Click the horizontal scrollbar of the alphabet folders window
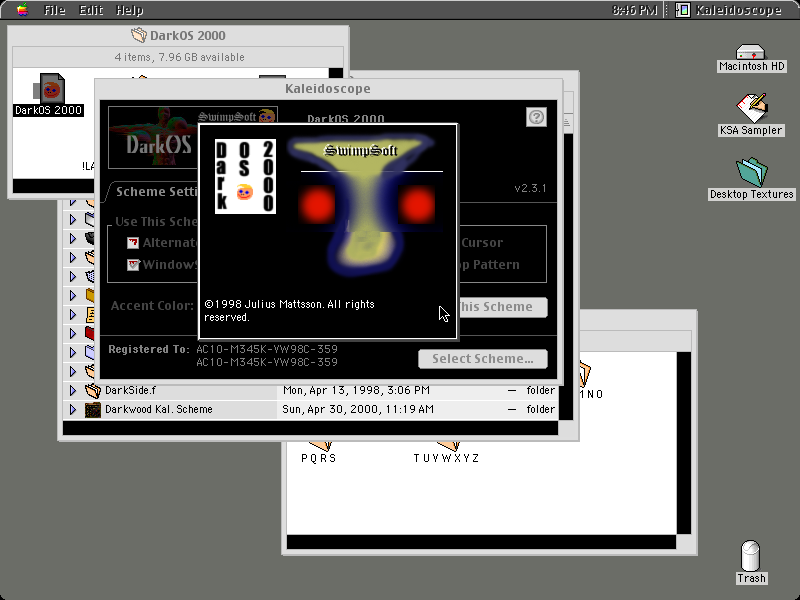The width and height of the screenshot is (800, 600). tap(481, 542)
